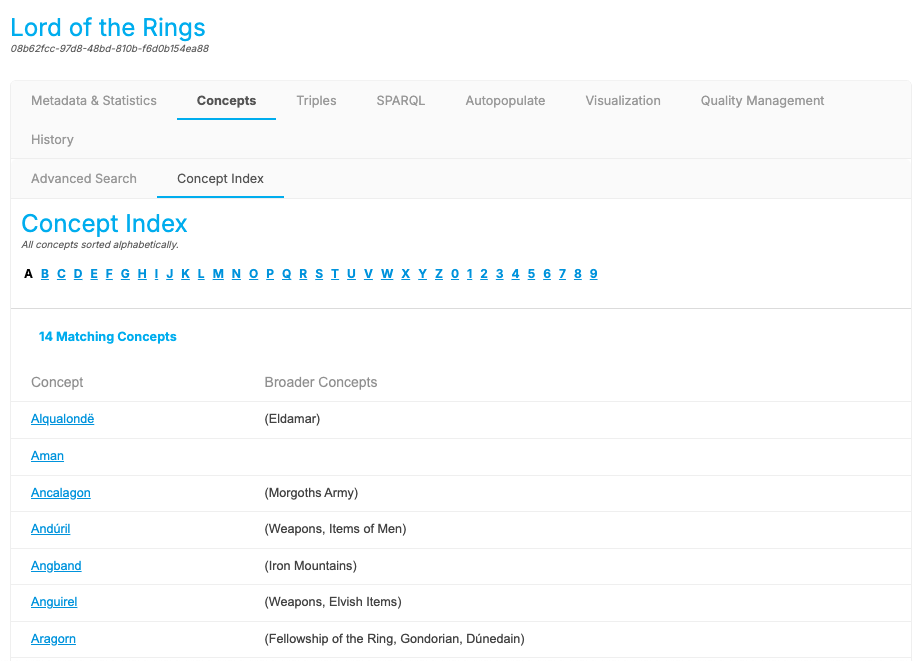Jump to concepts starting with M
Image resolution: width=913 pixels, height=661 pixels.
point(217,273)
